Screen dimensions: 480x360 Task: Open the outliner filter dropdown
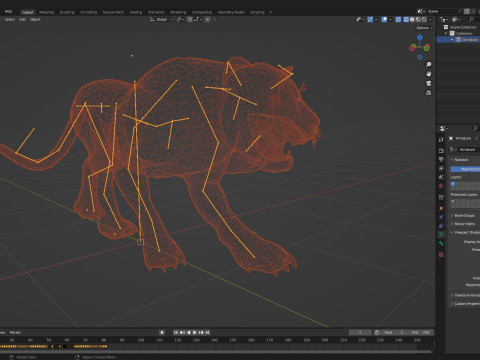point(456,20)
